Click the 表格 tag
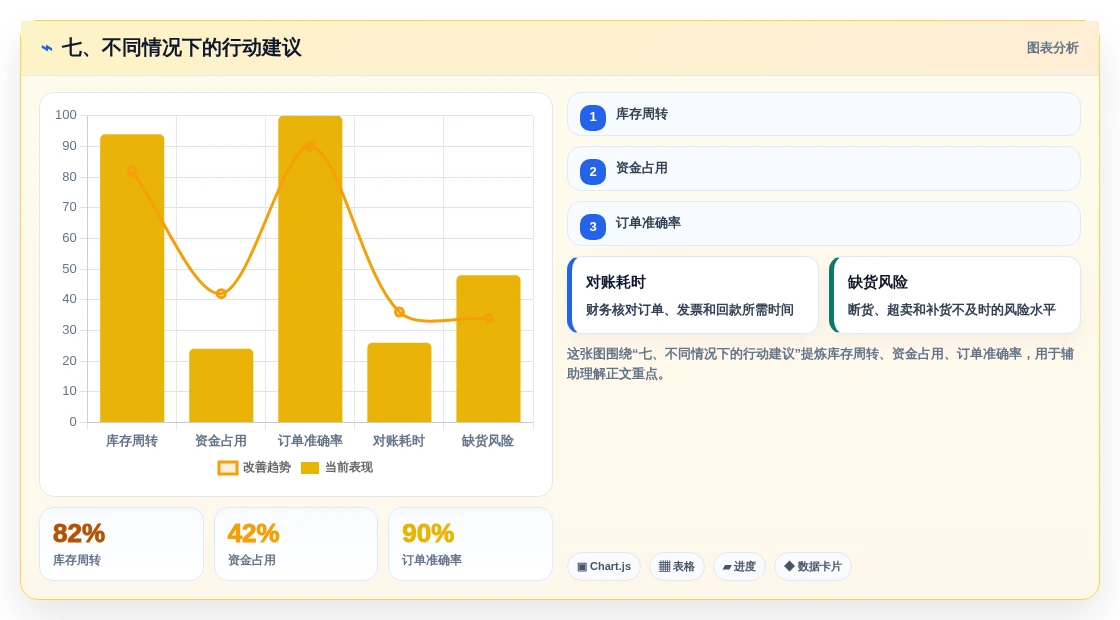Screen dimensions: 1120x620 click(x=676, y=566)
